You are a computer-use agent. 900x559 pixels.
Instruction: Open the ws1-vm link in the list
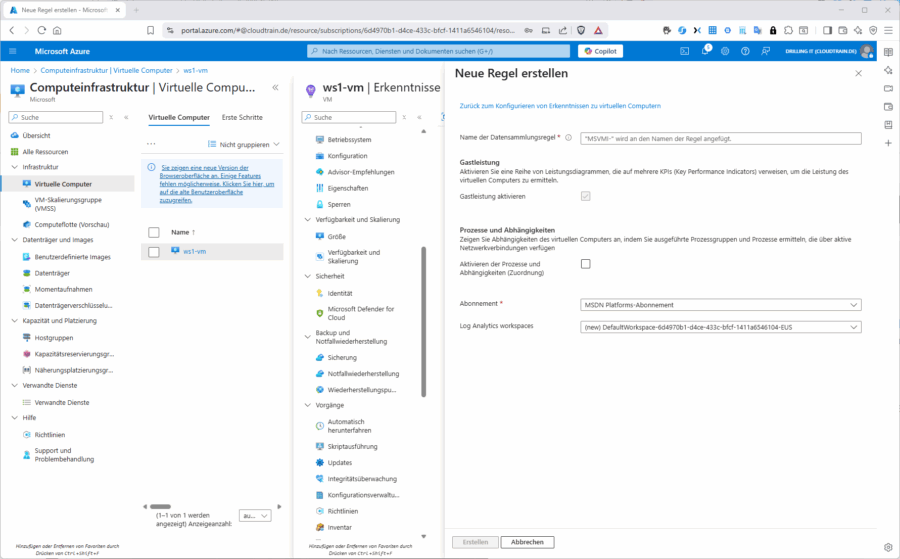195,251
